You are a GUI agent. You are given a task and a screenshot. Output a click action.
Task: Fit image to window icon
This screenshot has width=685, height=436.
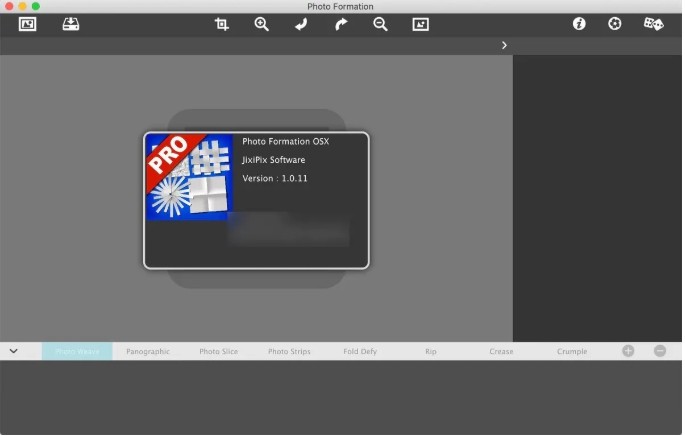[420, 24]
